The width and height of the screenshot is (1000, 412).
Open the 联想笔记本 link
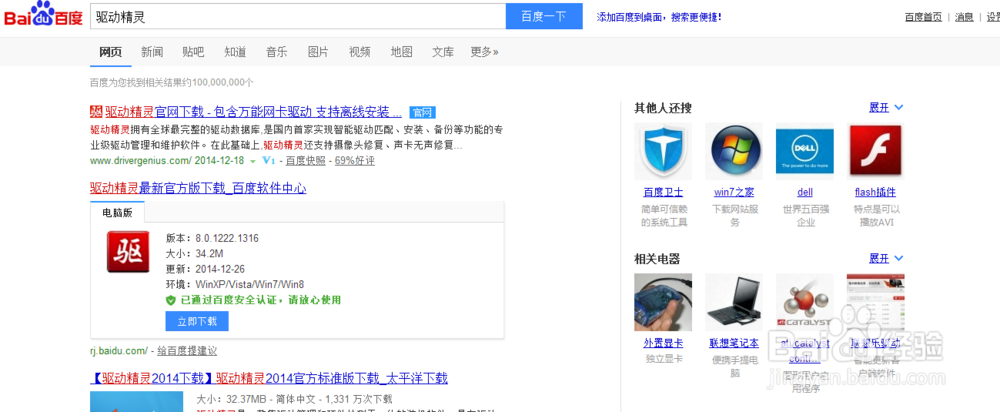pyautogui.click(x=734, y=343)
